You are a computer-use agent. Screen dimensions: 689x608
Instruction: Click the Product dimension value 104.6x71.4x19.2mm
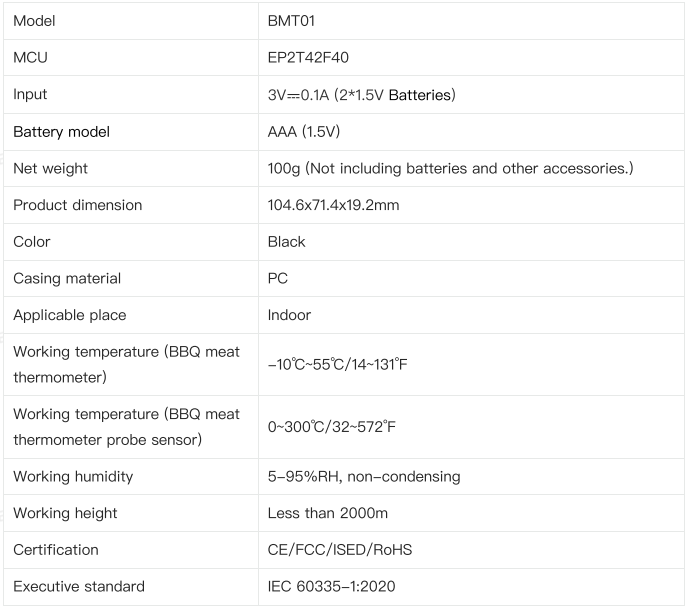[334, 205]
